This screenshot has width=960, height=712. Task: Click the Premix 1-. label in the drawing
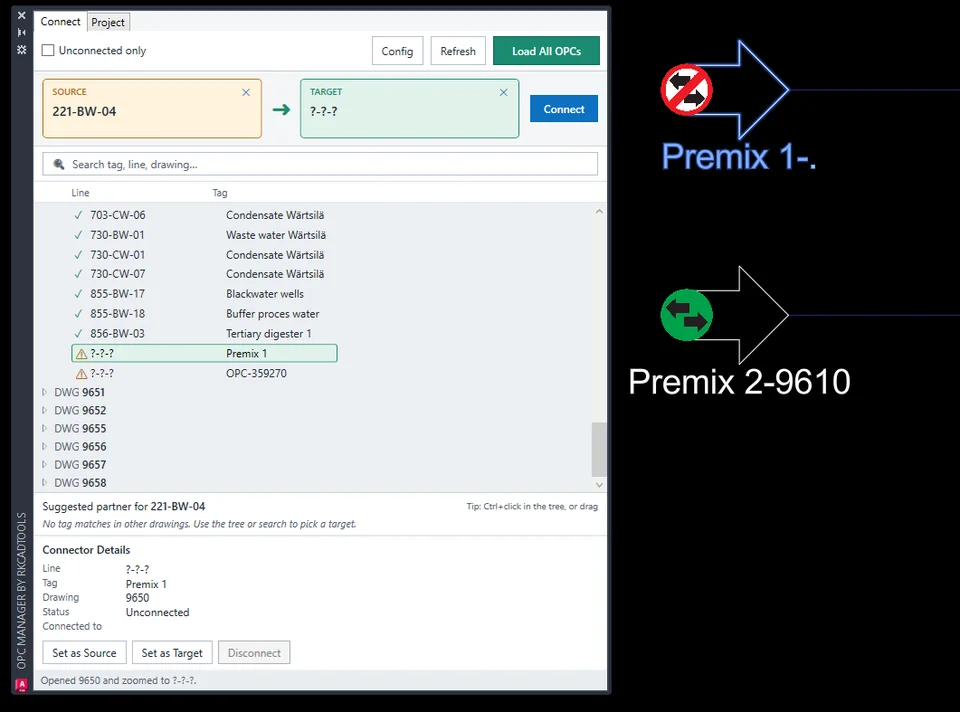click(738, 157)
